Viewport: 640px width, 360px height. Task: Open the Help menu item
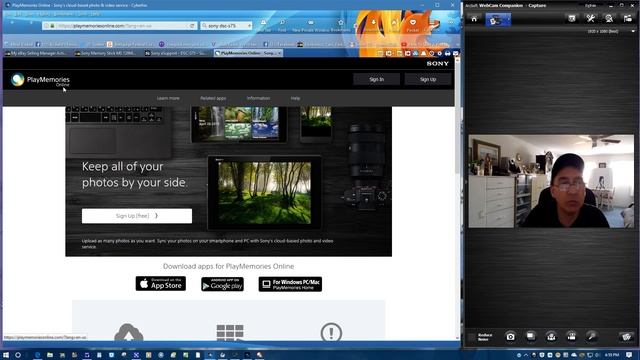click(296, 98)
